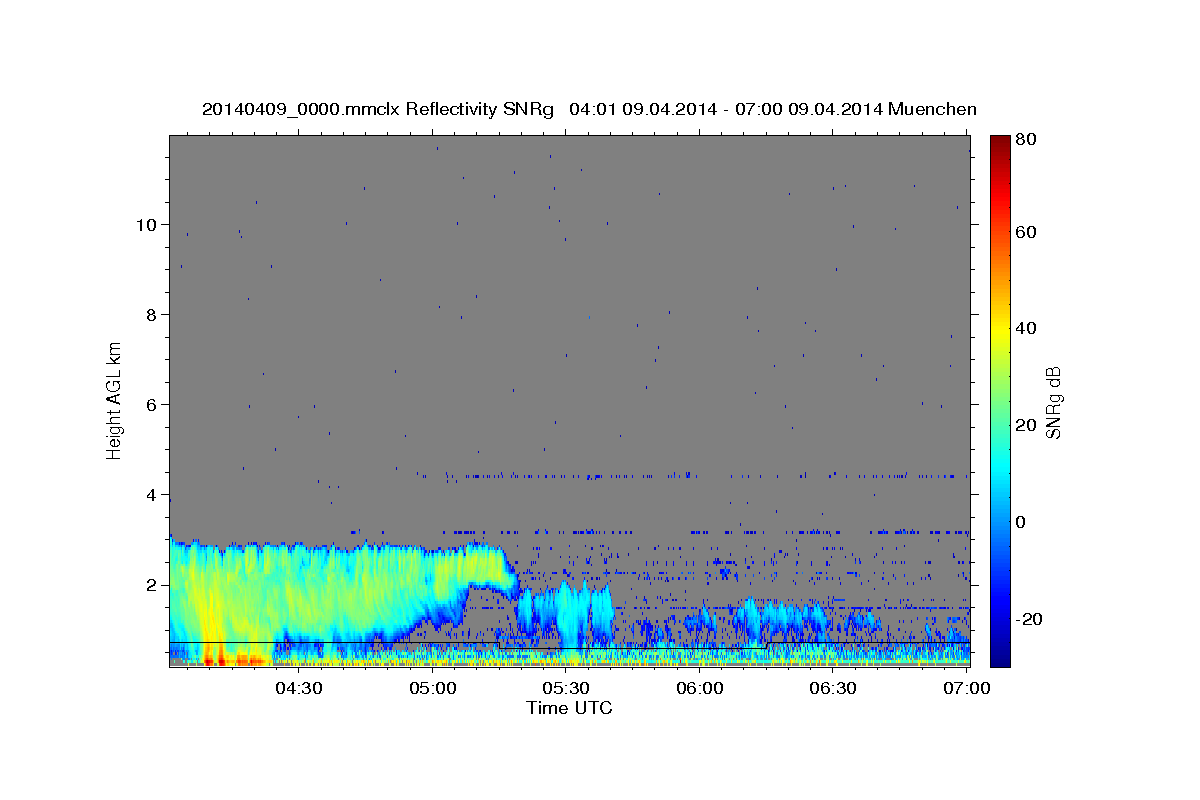Click the height tick label 8
This screenshot has width=1200, height=800.
click(150, 315)
